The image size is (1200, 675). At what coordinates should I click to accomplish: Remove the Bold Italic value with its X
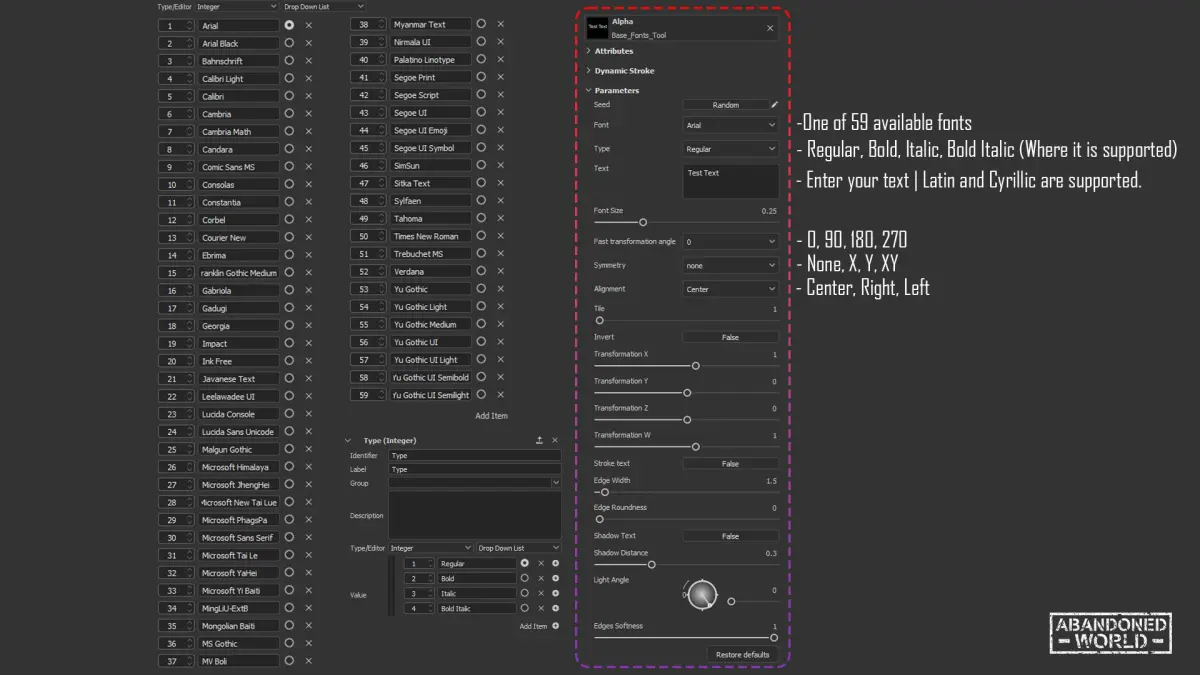(541, 608)
